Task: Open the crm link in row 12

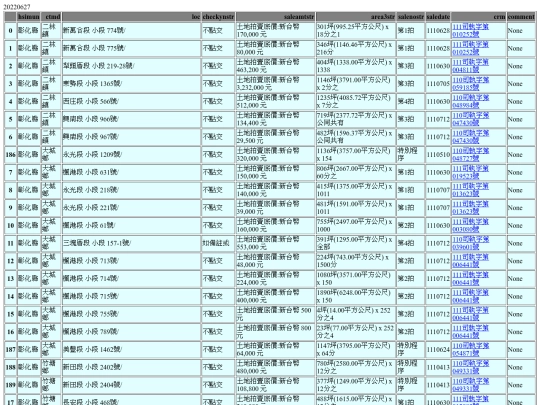Action: 470,261
